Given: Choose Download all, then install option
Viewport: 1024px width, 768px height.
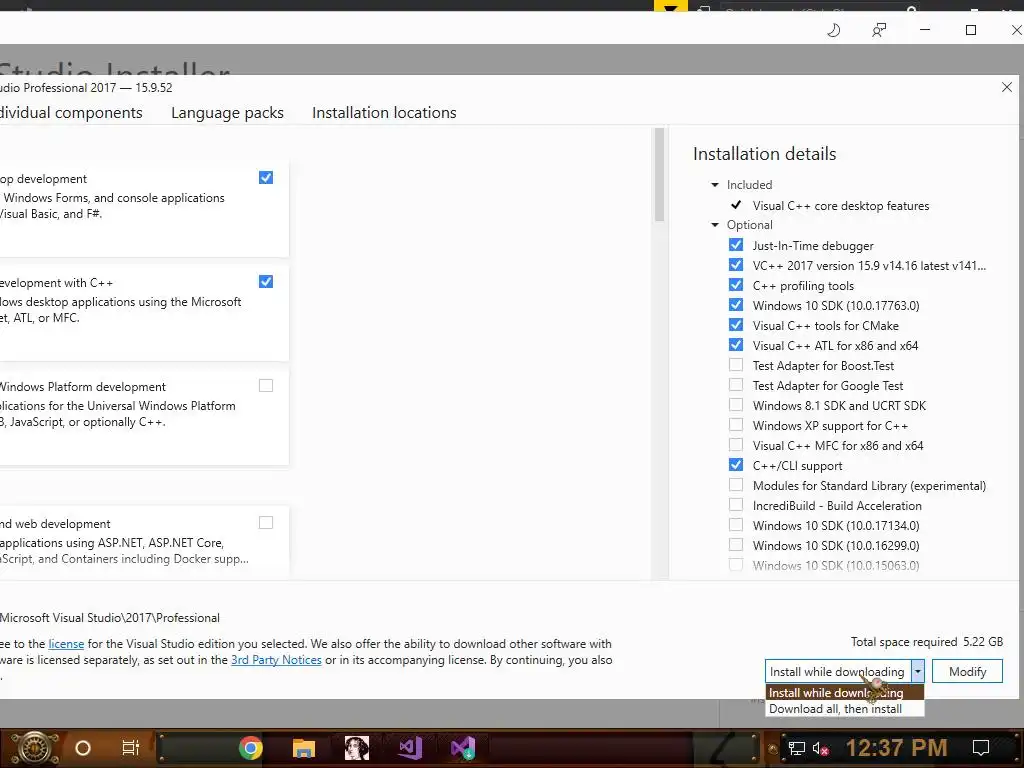Looking at the screenshot, I should point(844,709).
